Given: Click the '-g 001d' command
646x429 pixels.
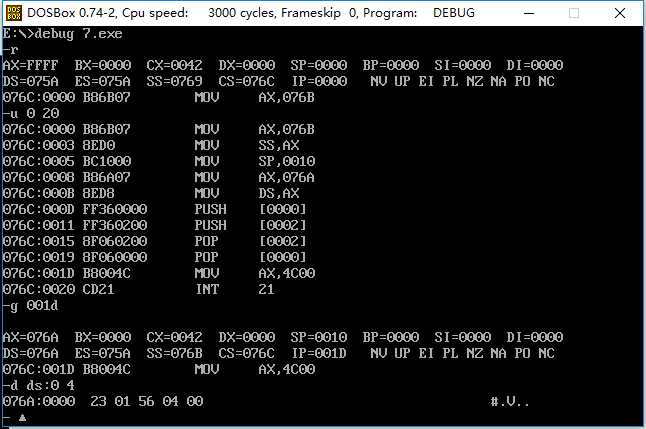Looking at the screenshot, I should pos(30,306).
